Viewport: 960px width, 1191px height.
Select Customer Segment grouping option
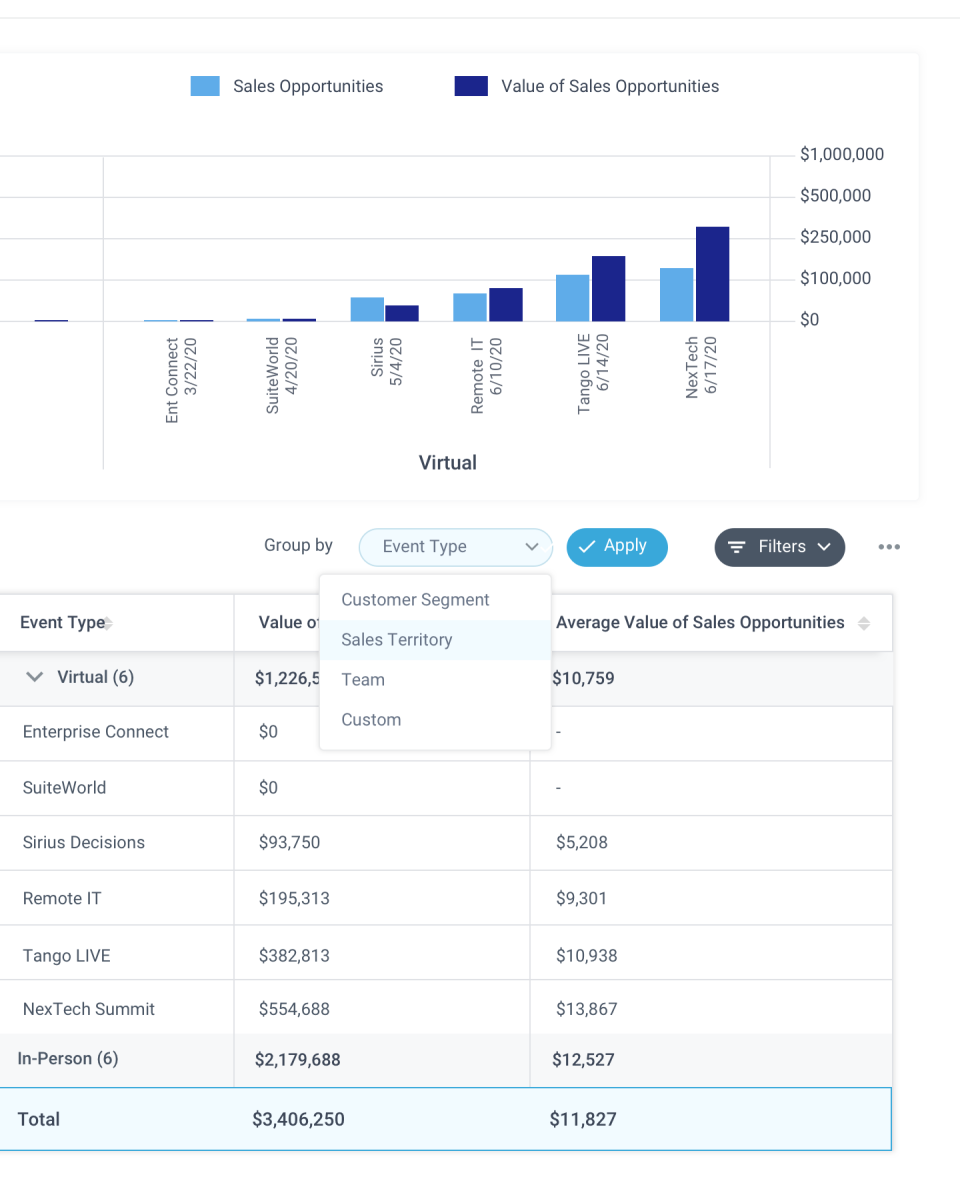(x=415, y=599)
